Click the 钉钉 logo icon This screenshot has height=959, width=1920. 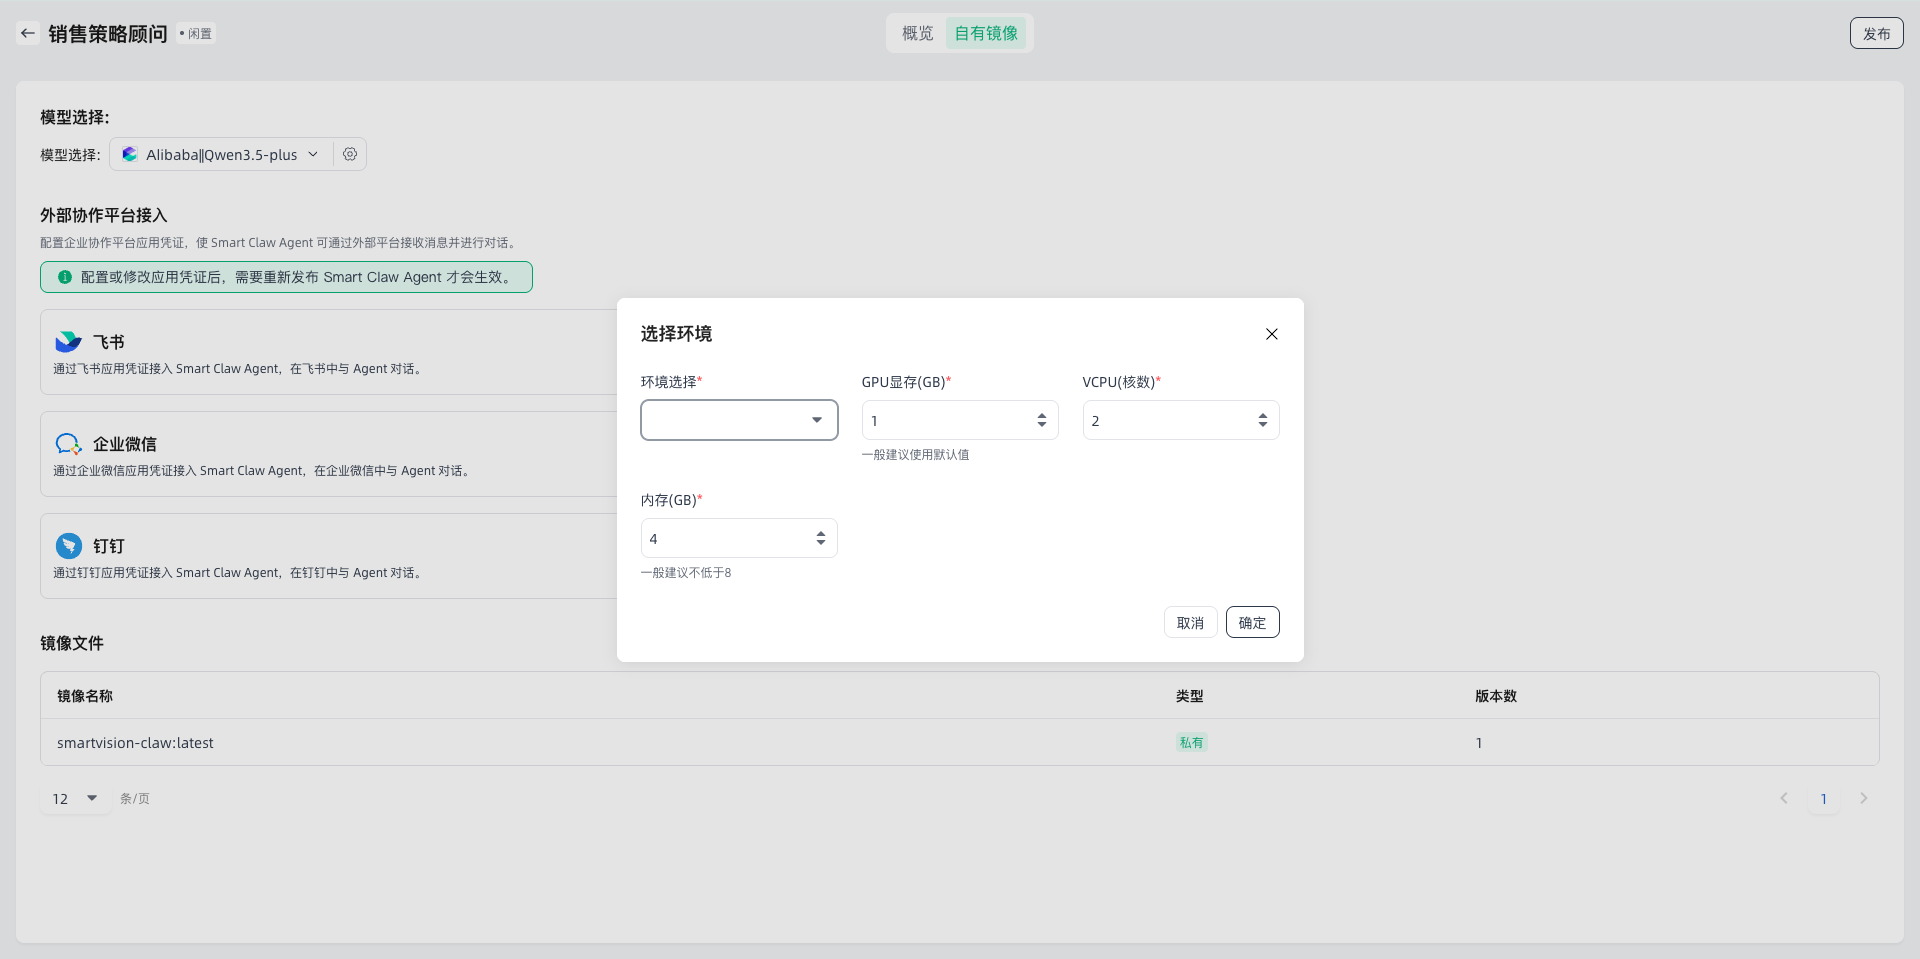click(x=68, y=546)
